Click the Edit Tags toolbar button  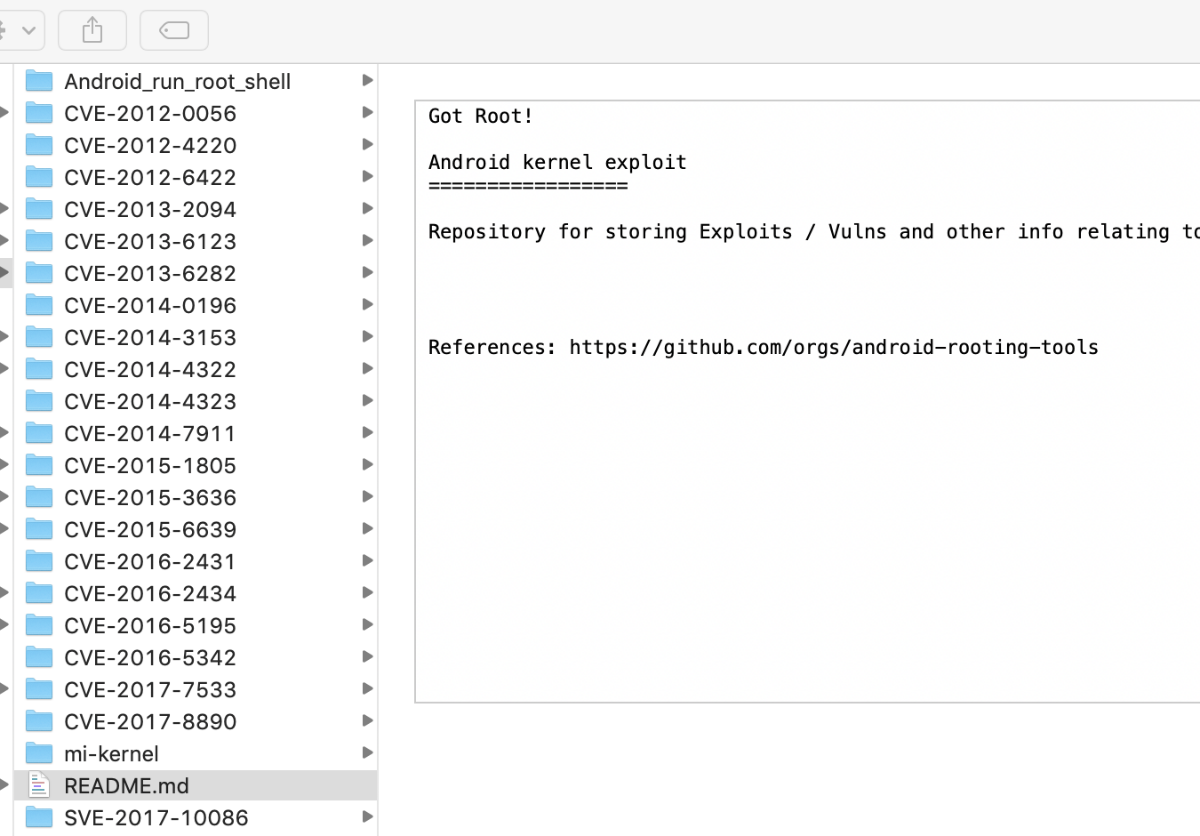pyautogui.click(x=174, y=30)
